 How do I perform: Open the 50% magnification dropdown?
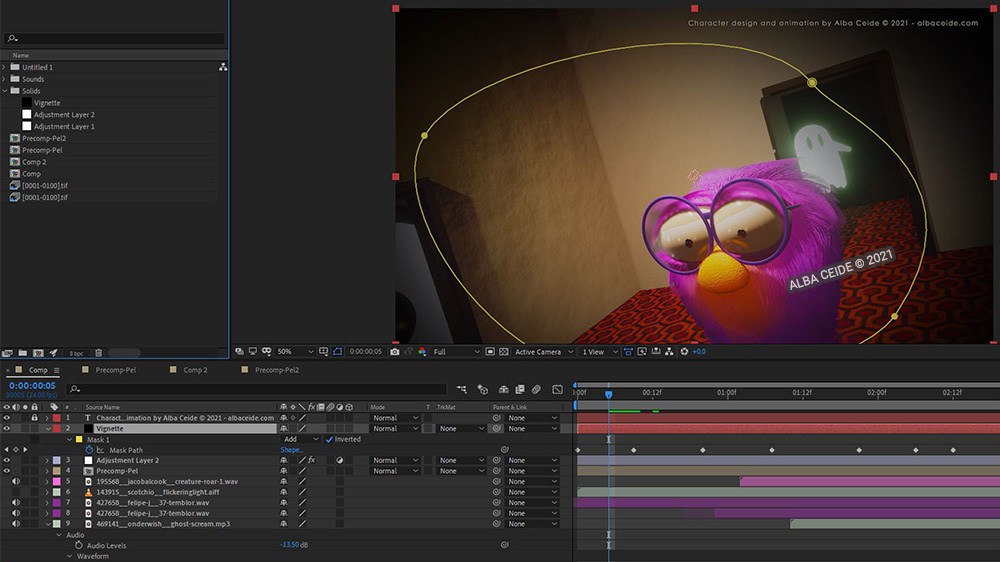[295, 351]
